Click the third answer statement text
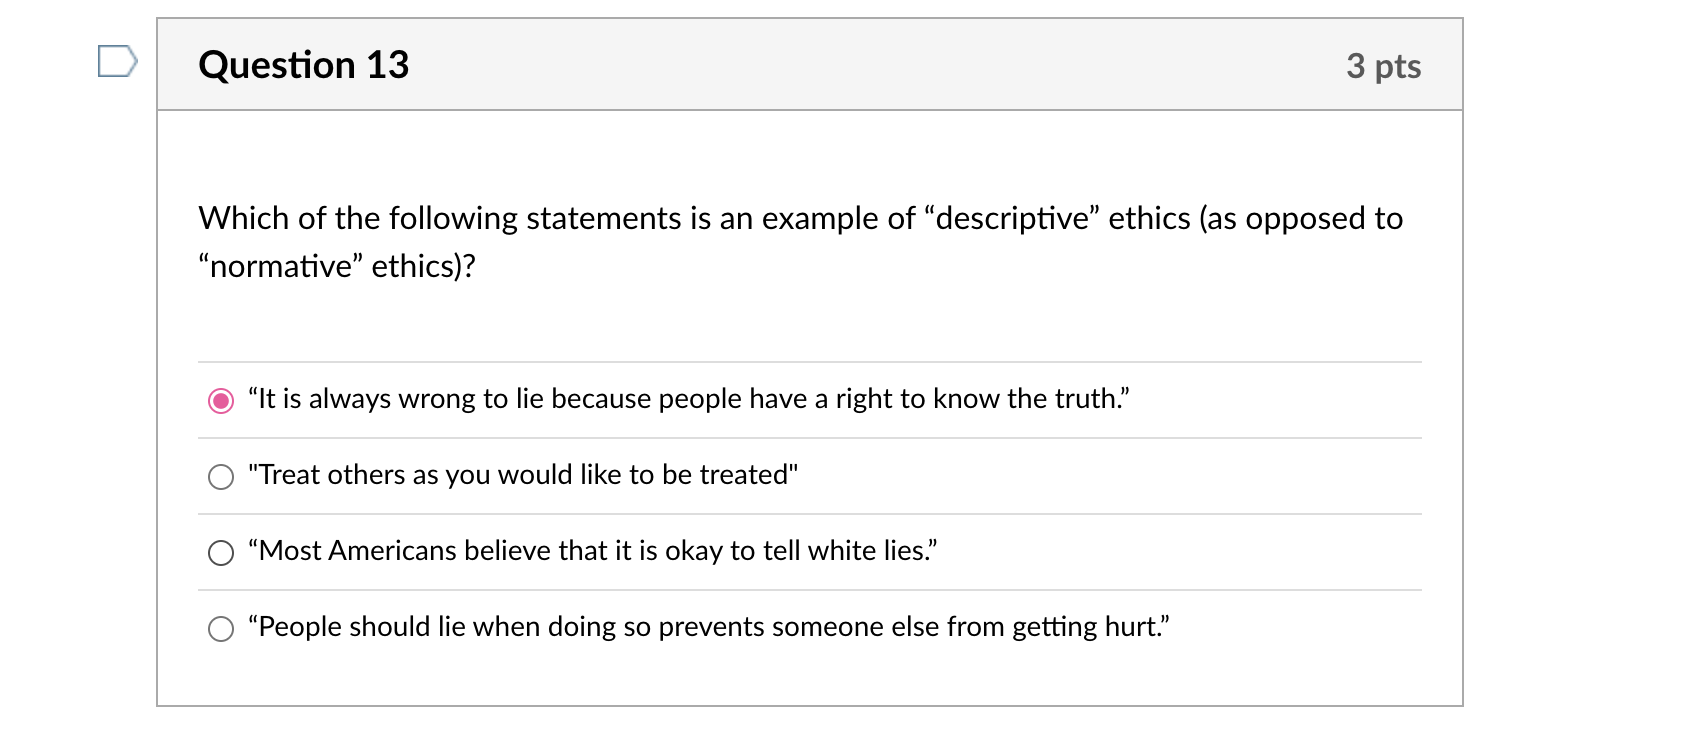Image resolution: width=1690 pixels, height=750 pixels. (592, 550)
